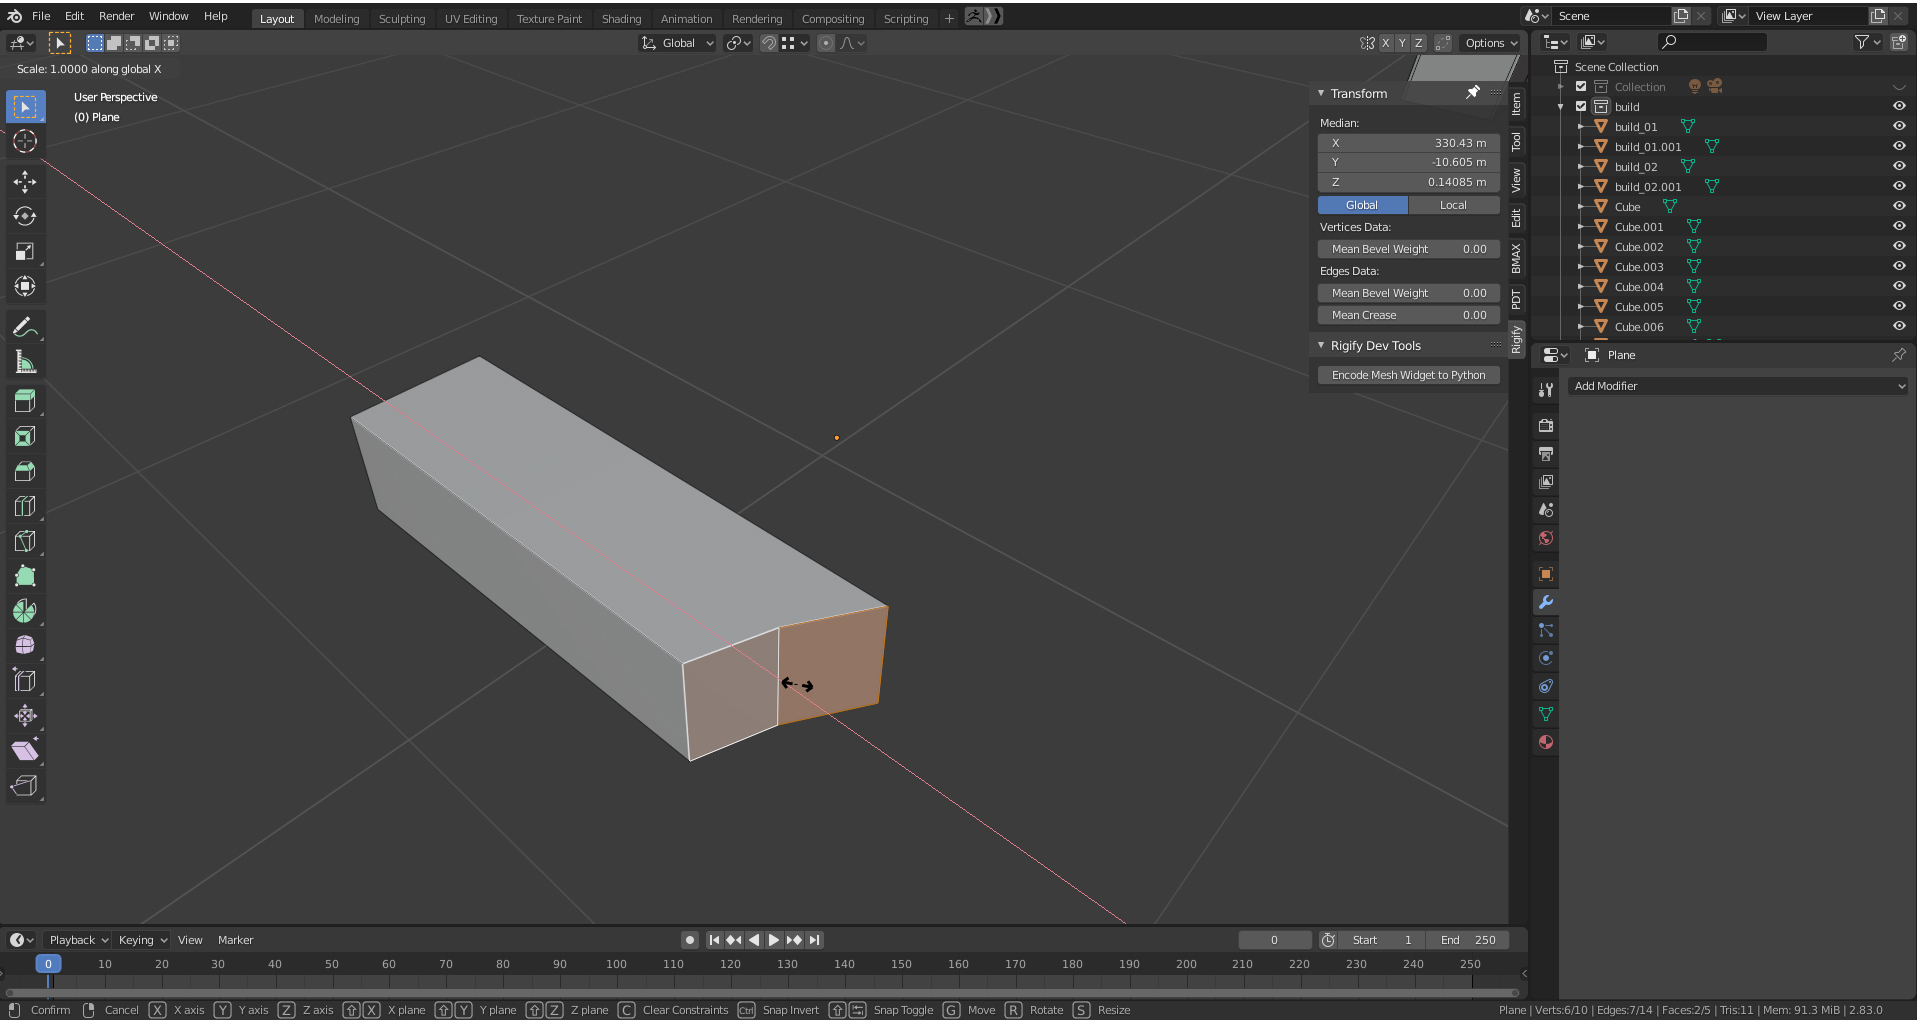Image resolution: width=1917 pixels, height=1020 pixels.
Task: Select the Cursor tool in the toolbar
Action: point(25,141)
